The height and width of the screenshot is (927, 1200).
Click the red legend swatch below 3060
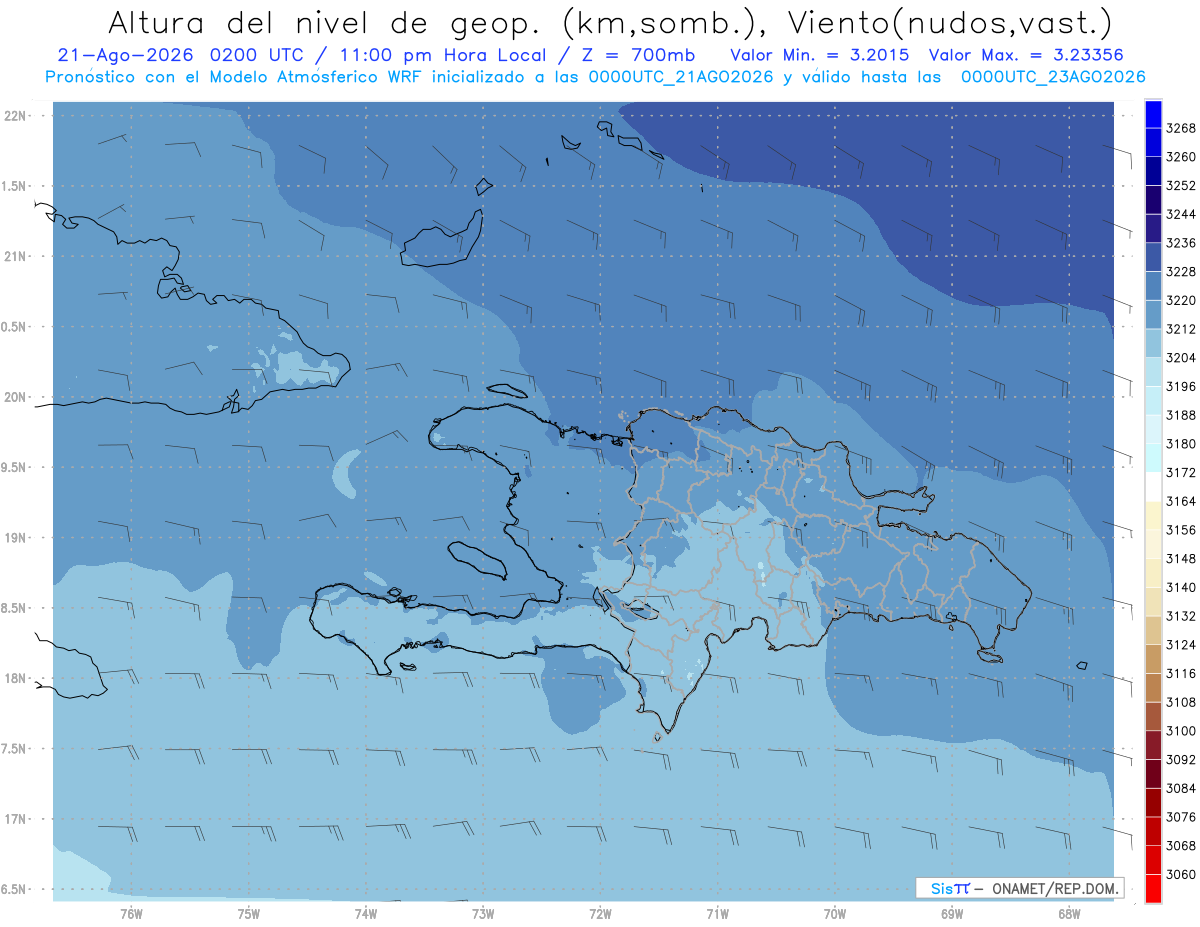pos(1153,888)
